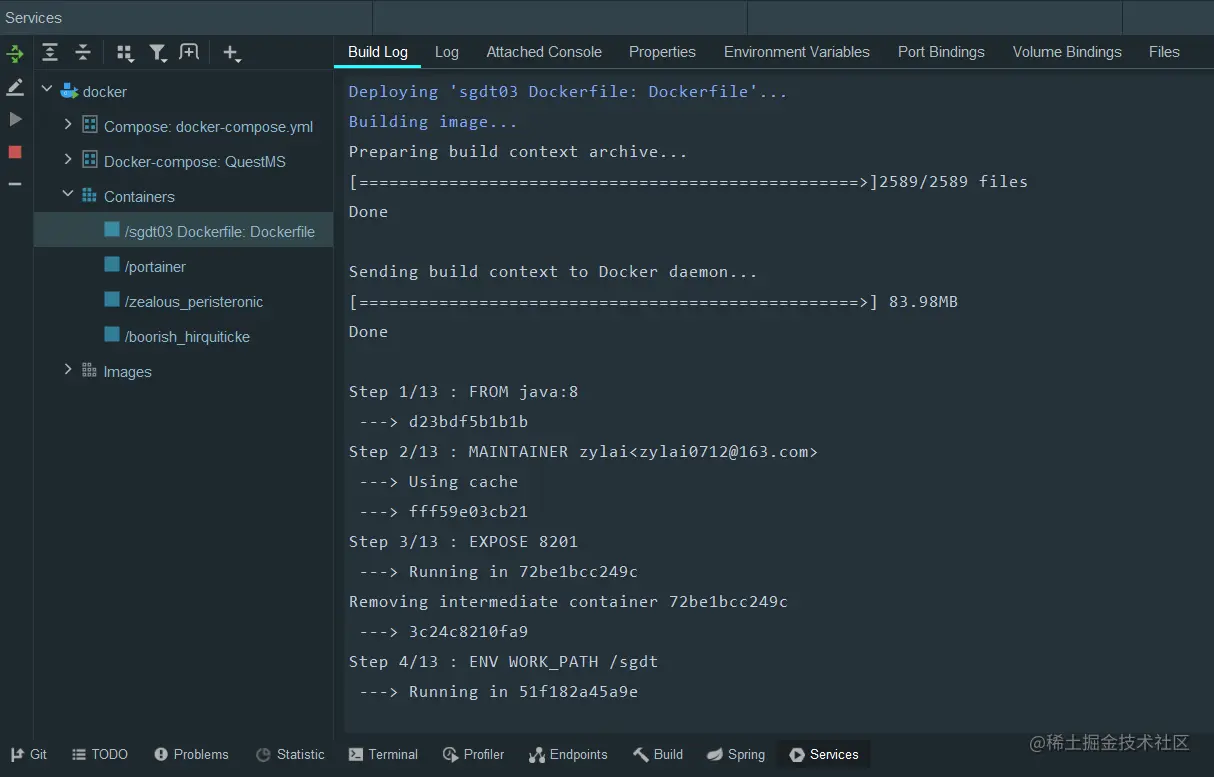Open the TODO tool window
Viewport: 1214px width, 777px height.
100,754
